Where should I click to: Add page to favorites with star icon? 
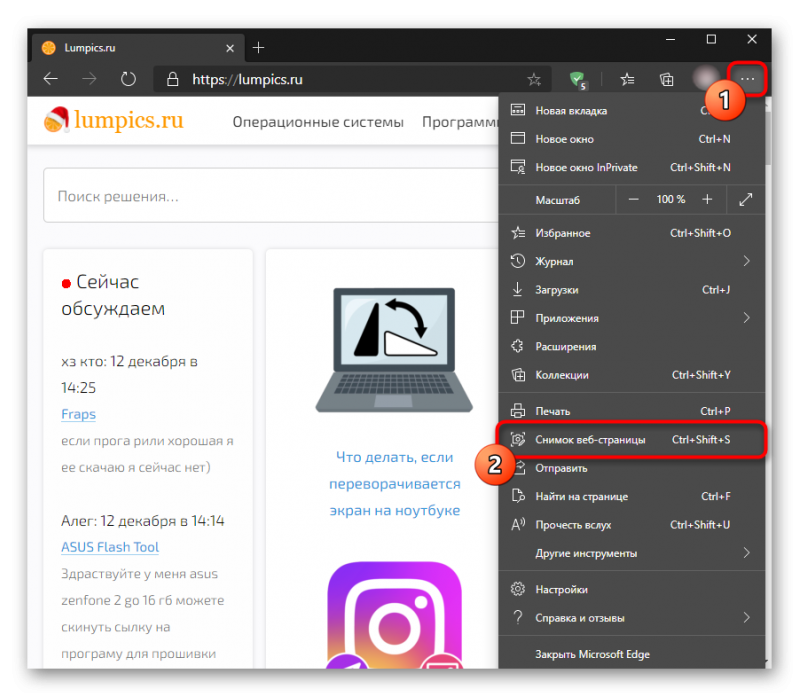click(534, 79)
